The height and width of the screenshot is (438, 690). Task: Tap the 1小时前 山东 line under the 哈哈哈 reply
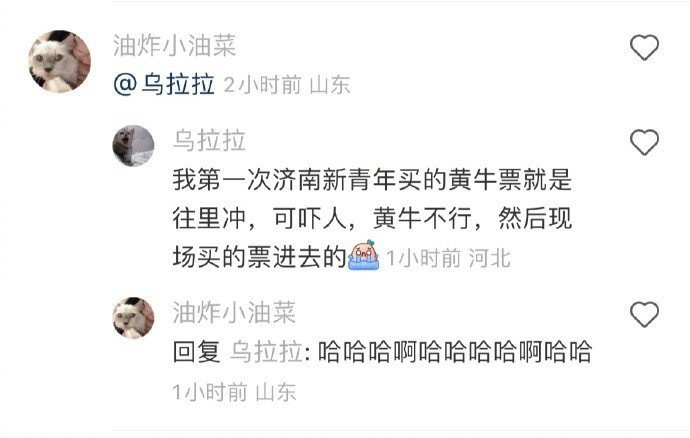[x=234, y=392]
